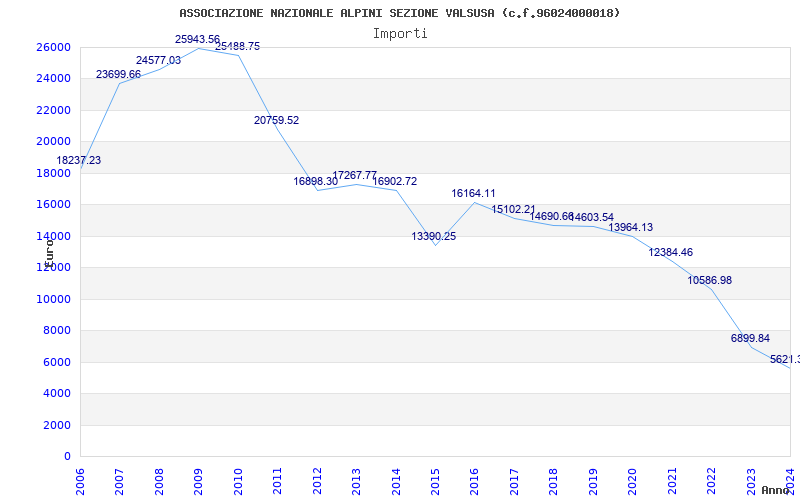Select the 16164.11 data label

coord(473,193)
